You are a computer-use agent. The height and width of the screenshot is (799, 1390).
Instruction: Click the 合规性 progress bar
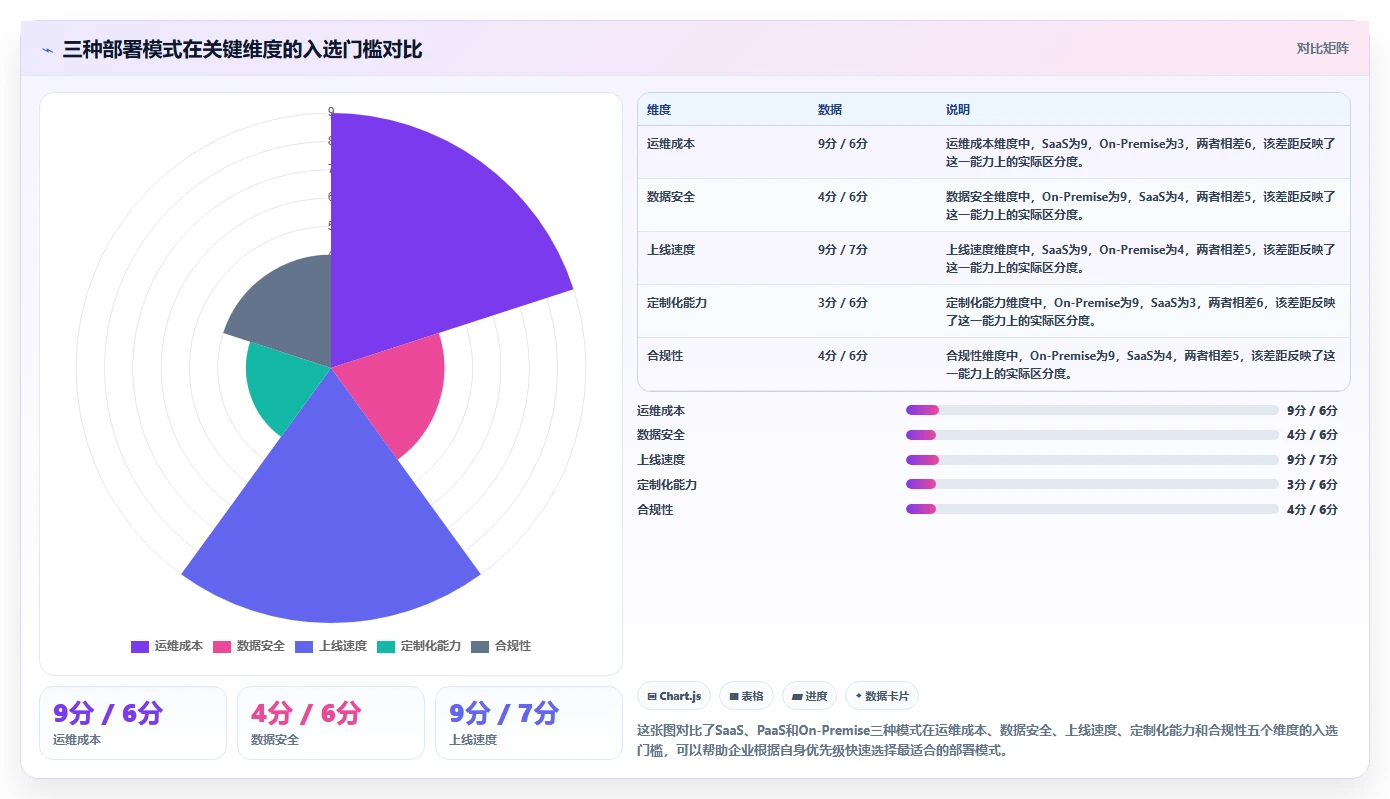(1092, 509)
